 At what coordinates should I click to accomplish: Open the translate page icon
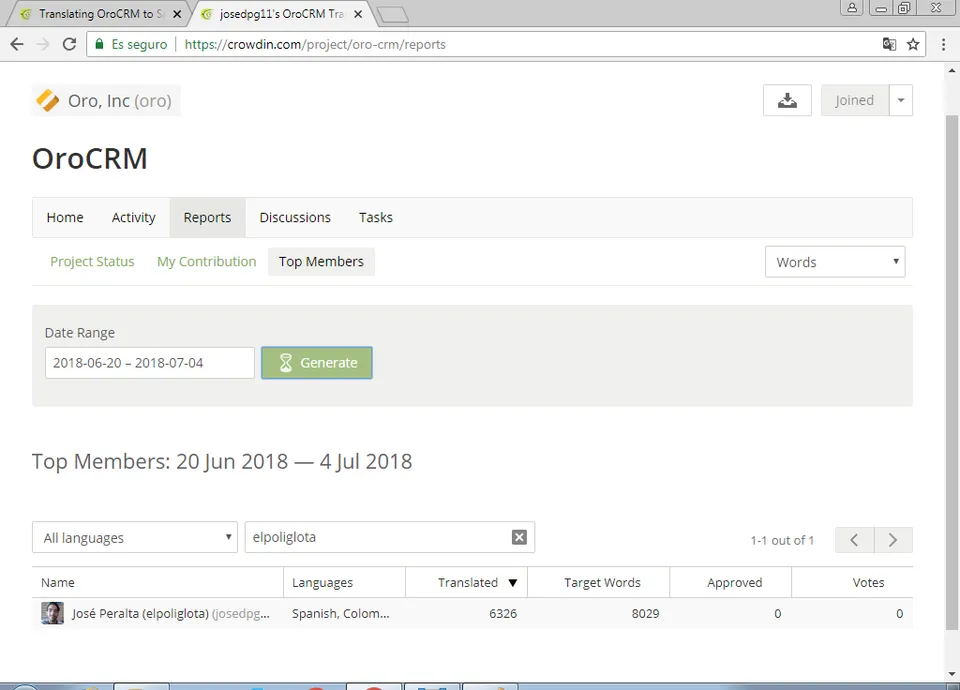(889, 44)
